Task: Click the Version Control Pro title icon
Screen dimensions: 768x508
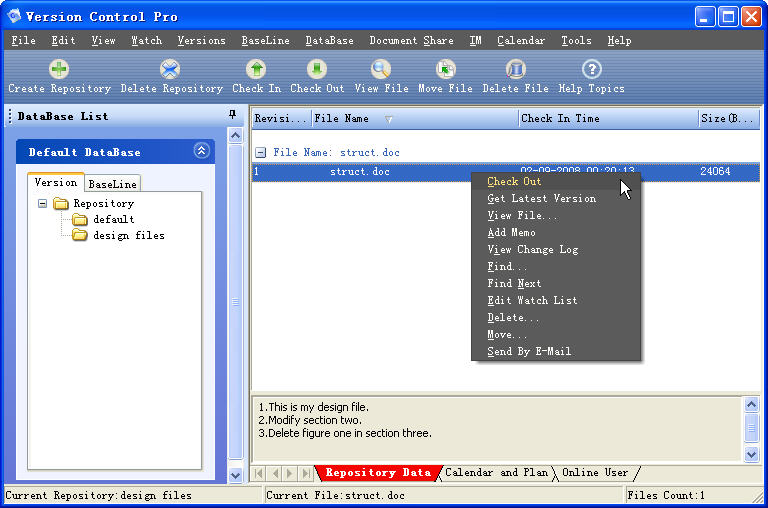Action: pyautogui.click(x=14, y=16)
